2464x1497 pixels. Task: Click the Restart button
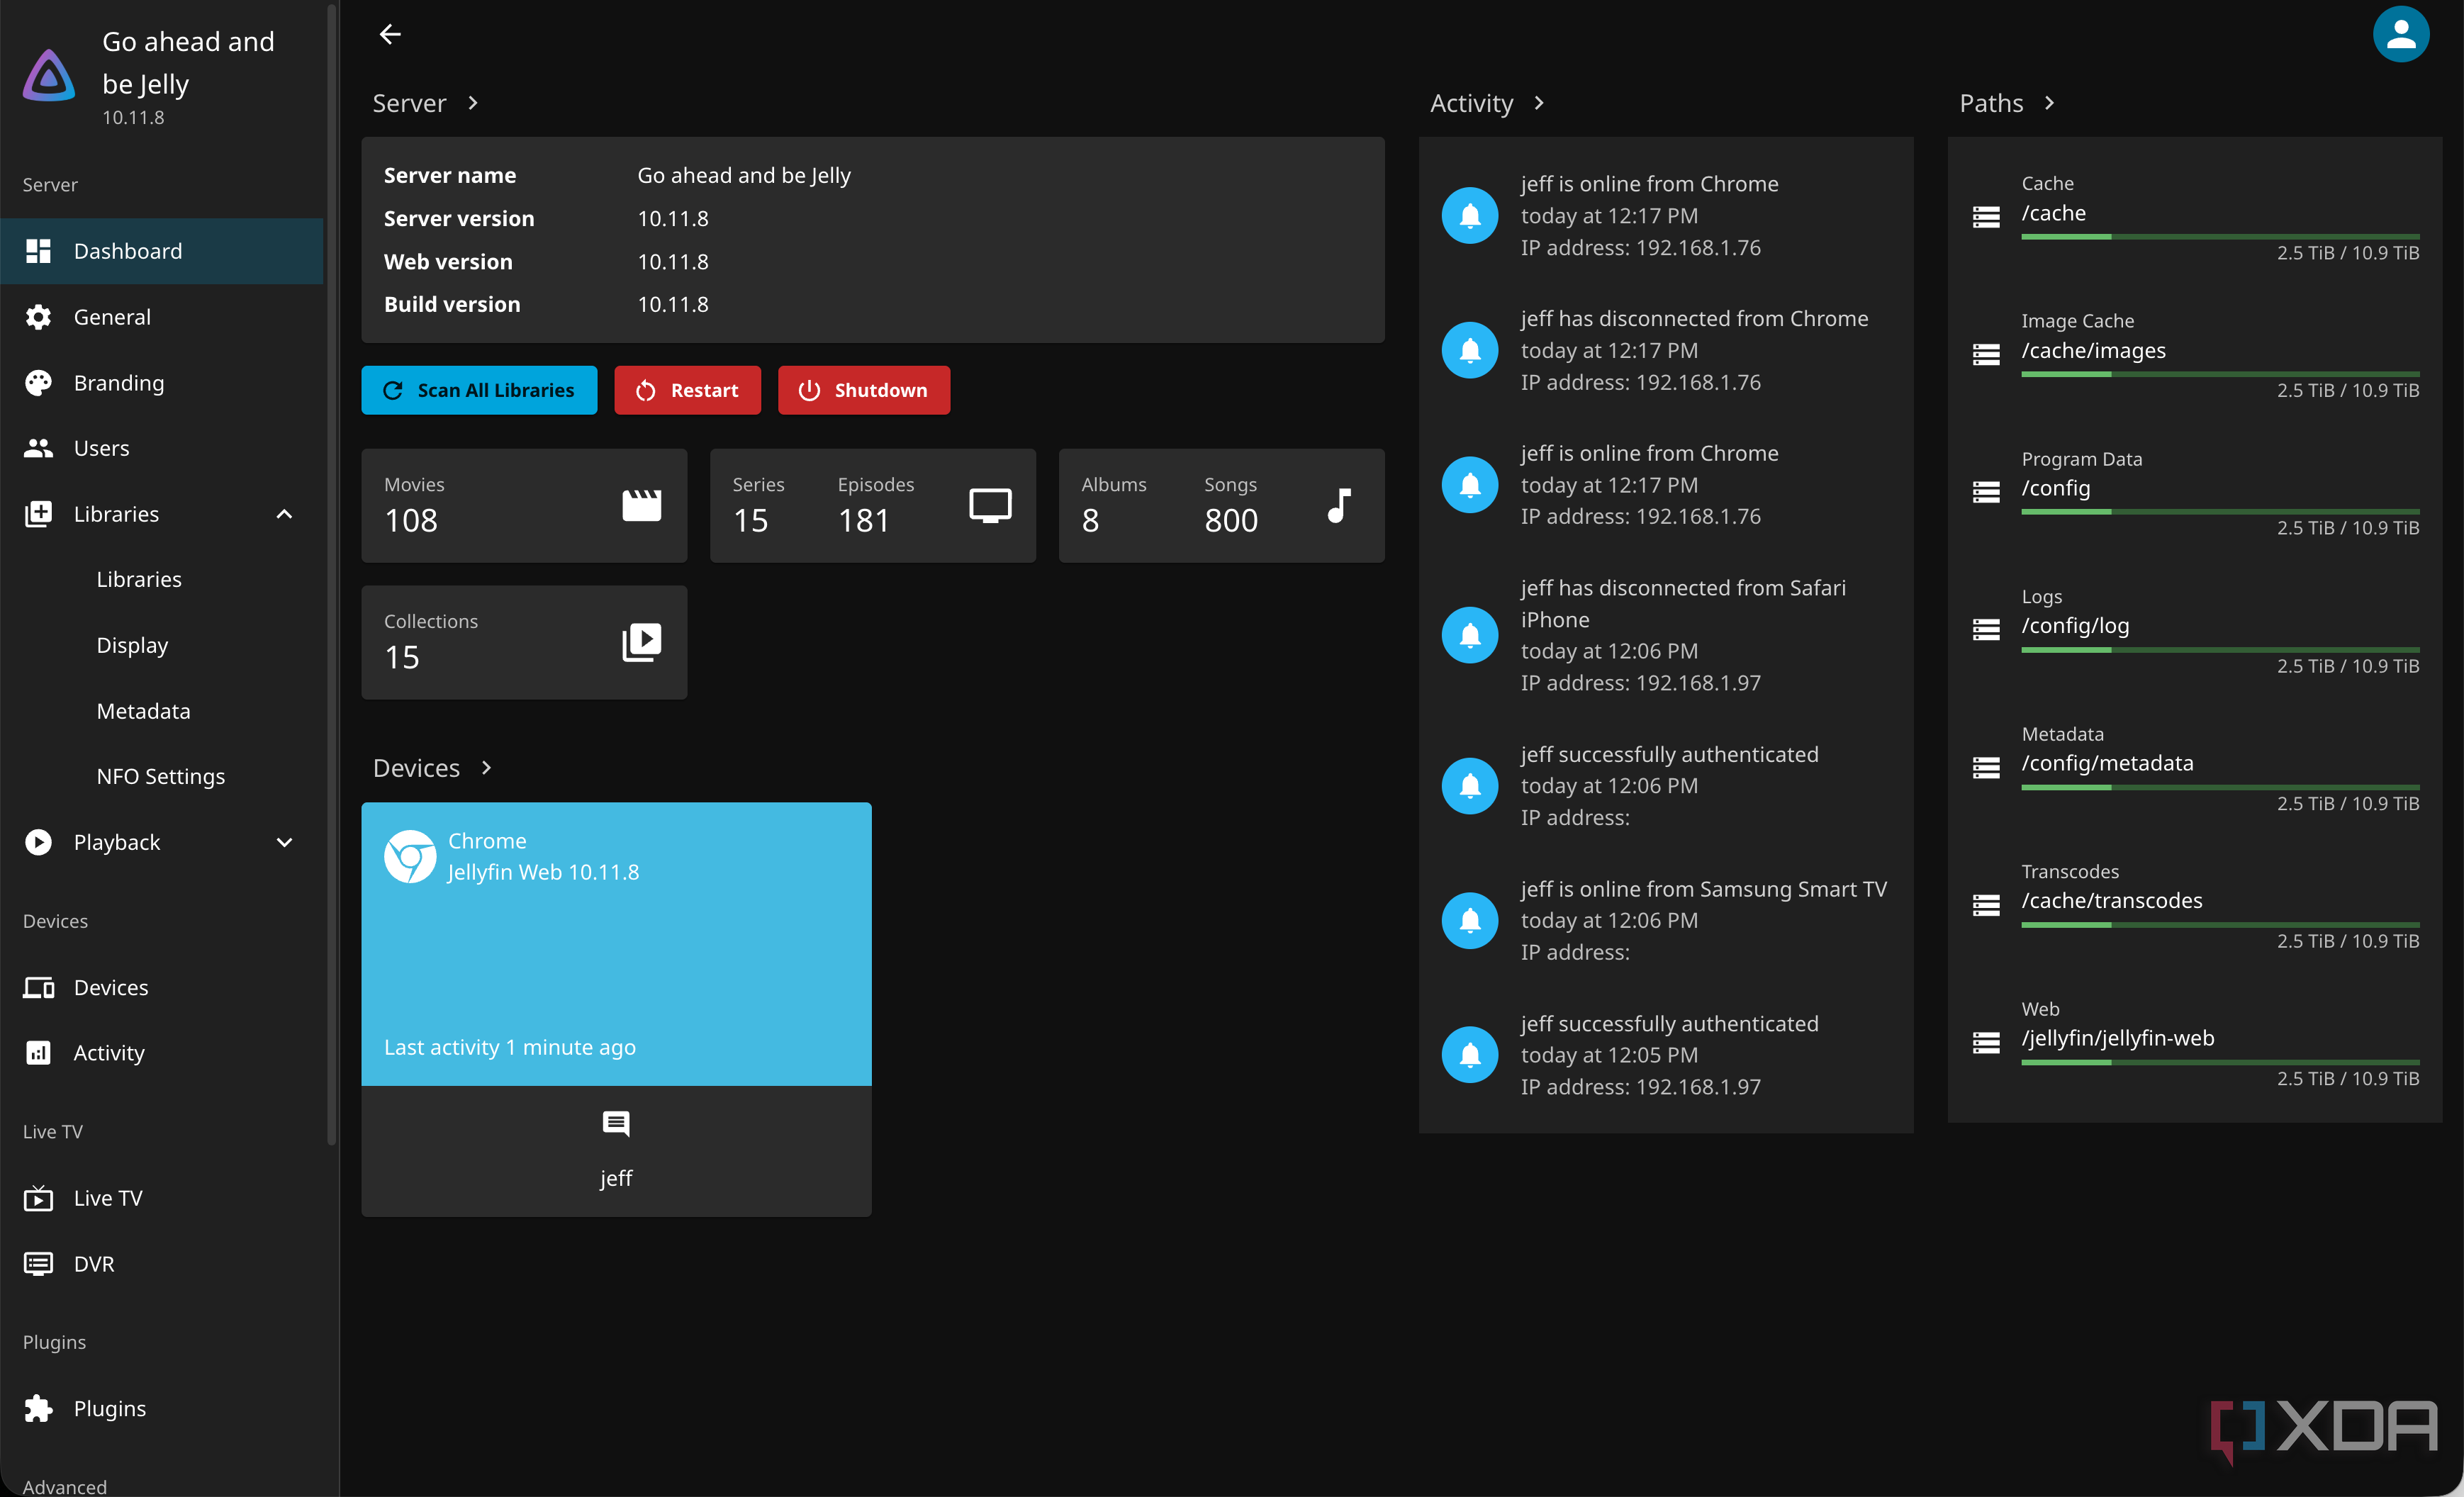click(x=687, y=390)
